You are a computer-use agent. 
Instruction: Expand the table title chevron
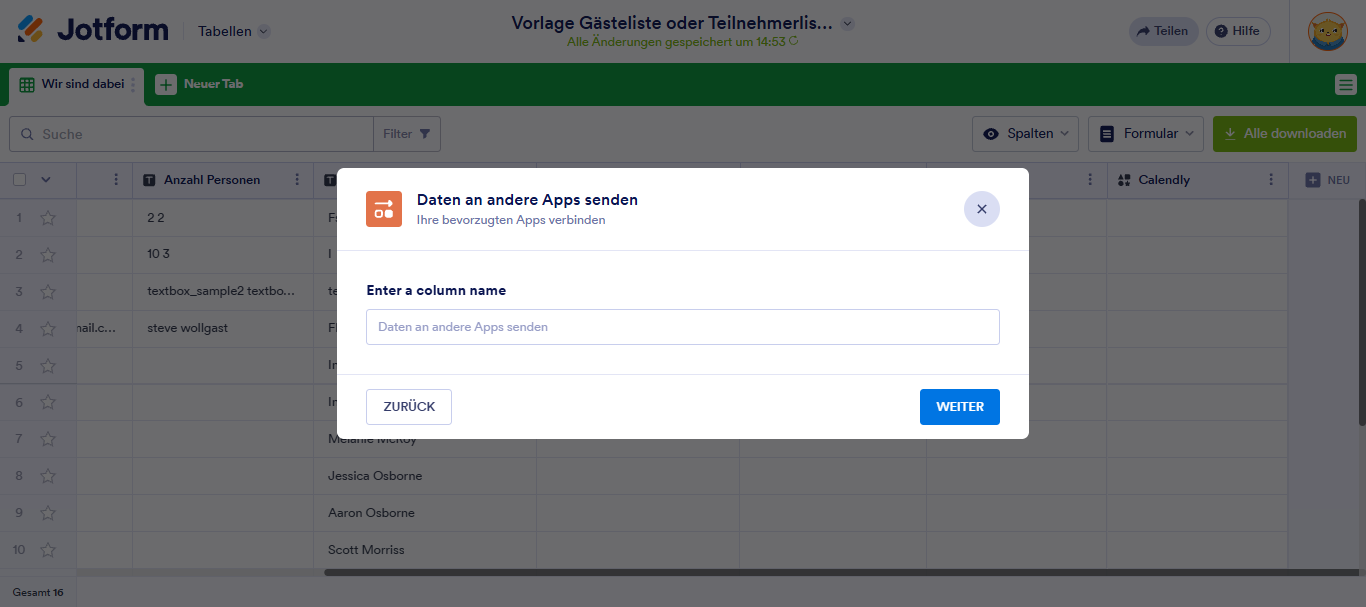click(x=848, y=23)
